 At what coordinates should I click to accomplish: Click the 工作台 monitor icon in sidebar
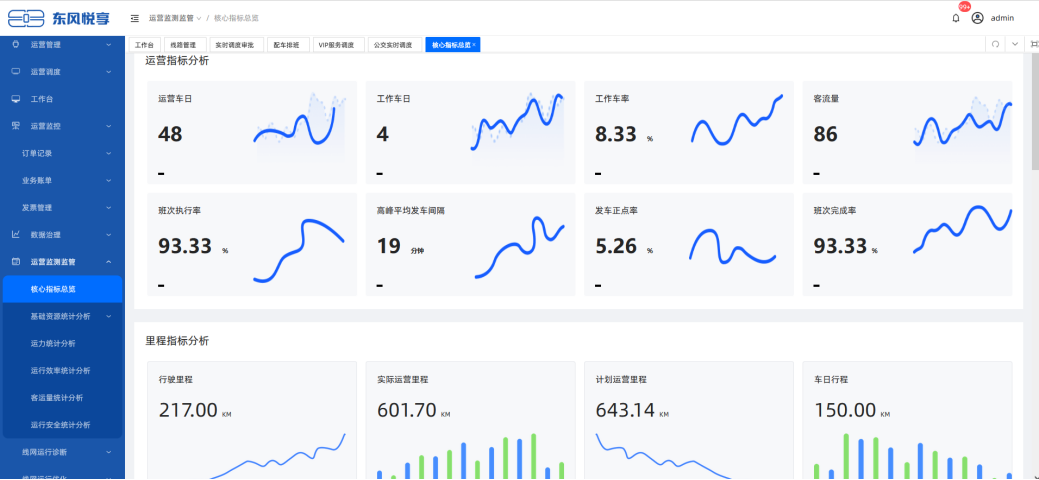16,99
